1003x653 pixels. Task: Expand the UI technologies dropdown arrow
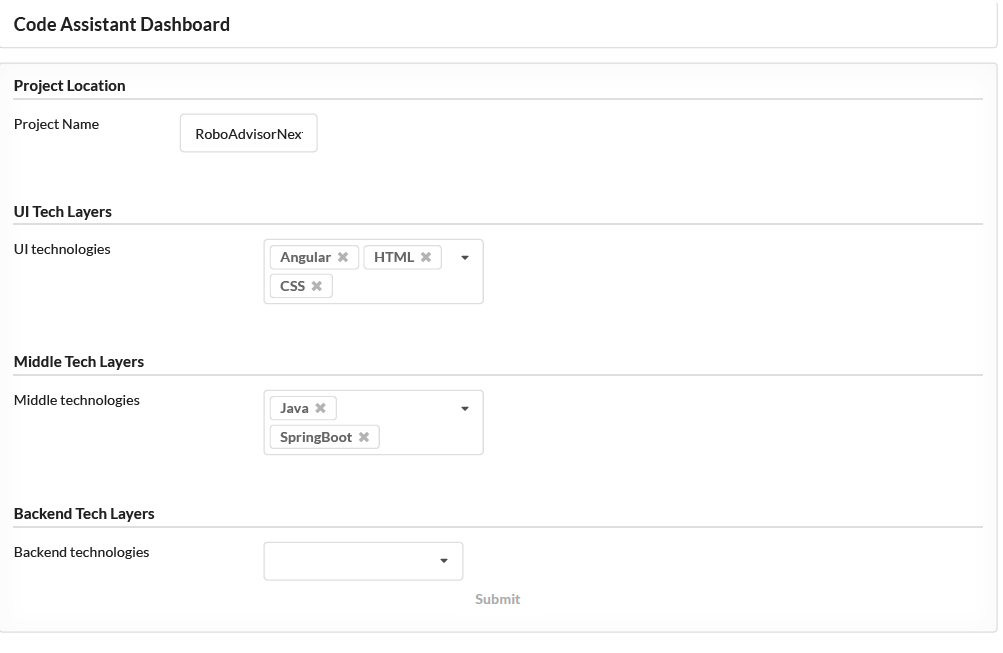pyautogui.click(x=465, y=258)
